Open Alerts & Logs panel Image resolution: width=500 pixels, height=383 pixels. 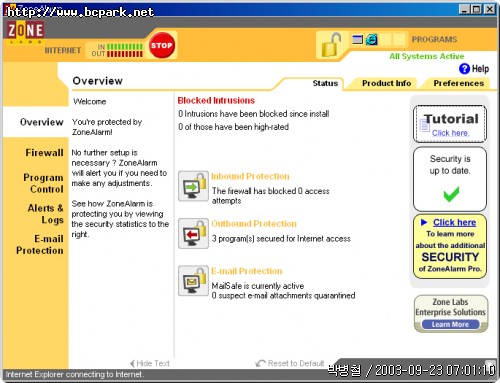point(46,214)
